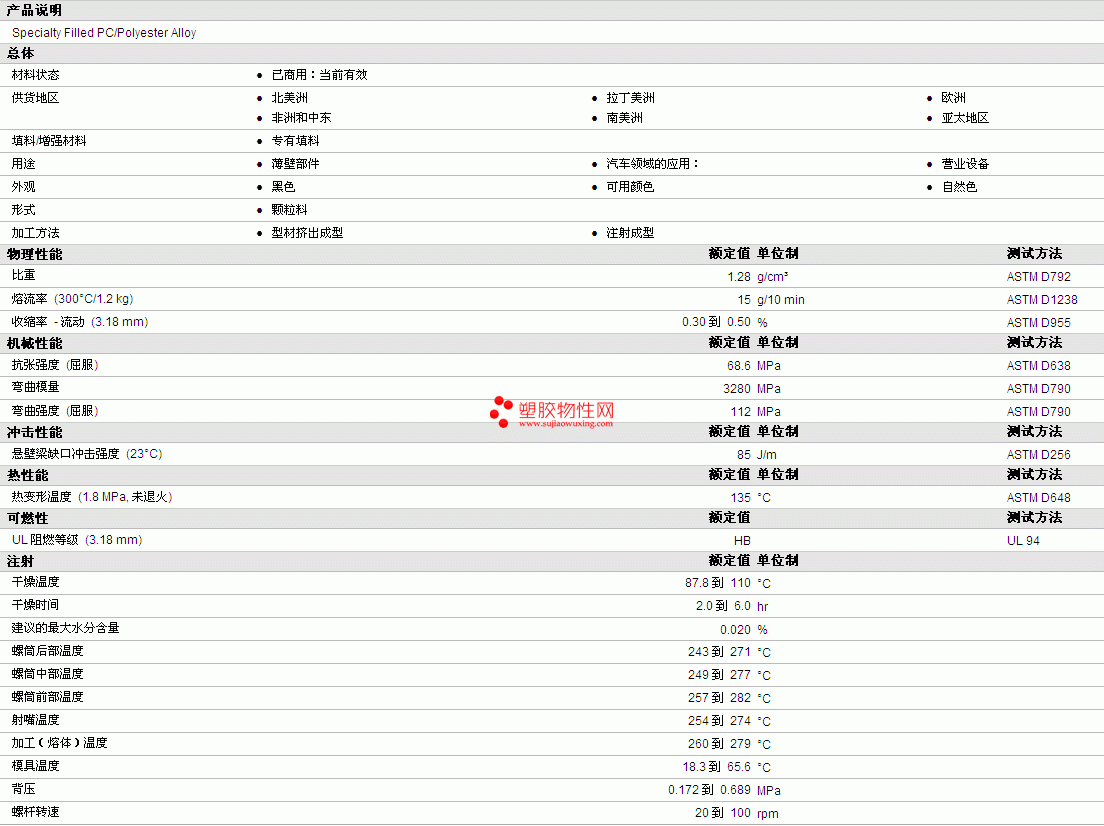This screenshot has height=826, width=1104.
Task: Click the 北美洲 region entry
Action: [289, 98]
